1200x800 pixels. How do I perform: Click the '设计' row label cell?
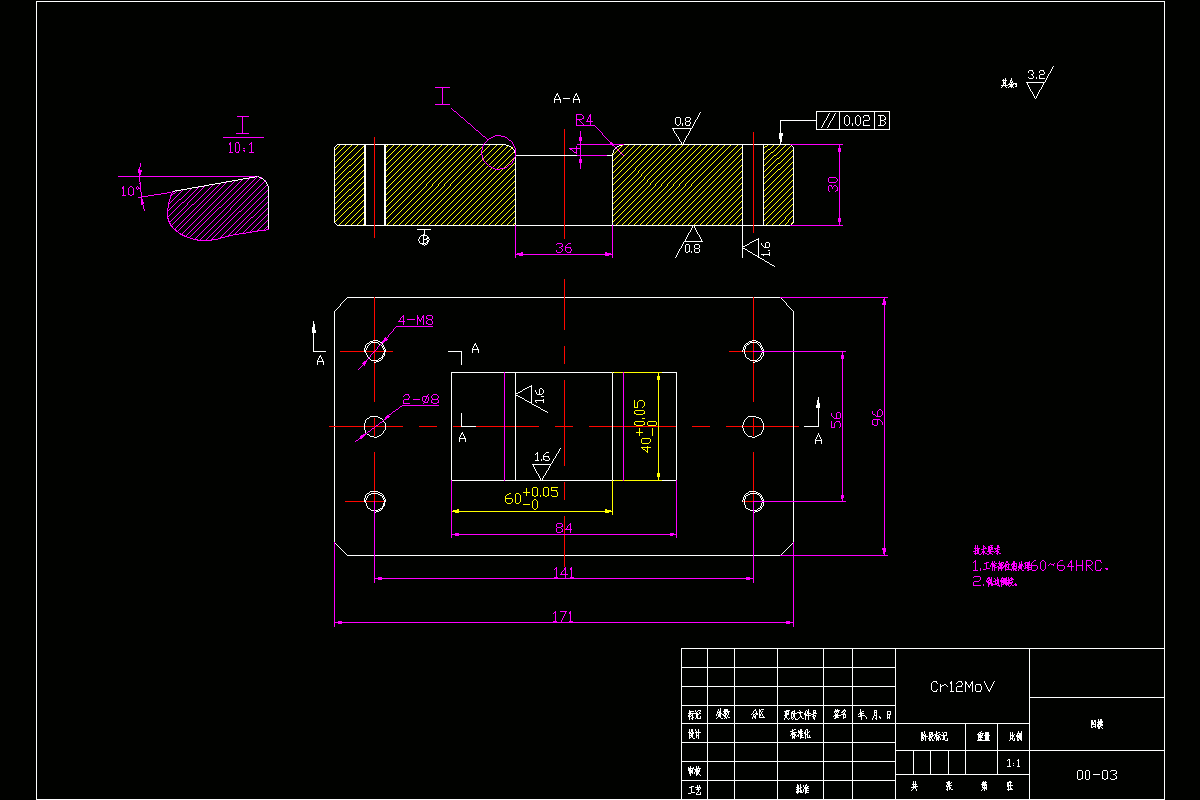pos(694,733)
